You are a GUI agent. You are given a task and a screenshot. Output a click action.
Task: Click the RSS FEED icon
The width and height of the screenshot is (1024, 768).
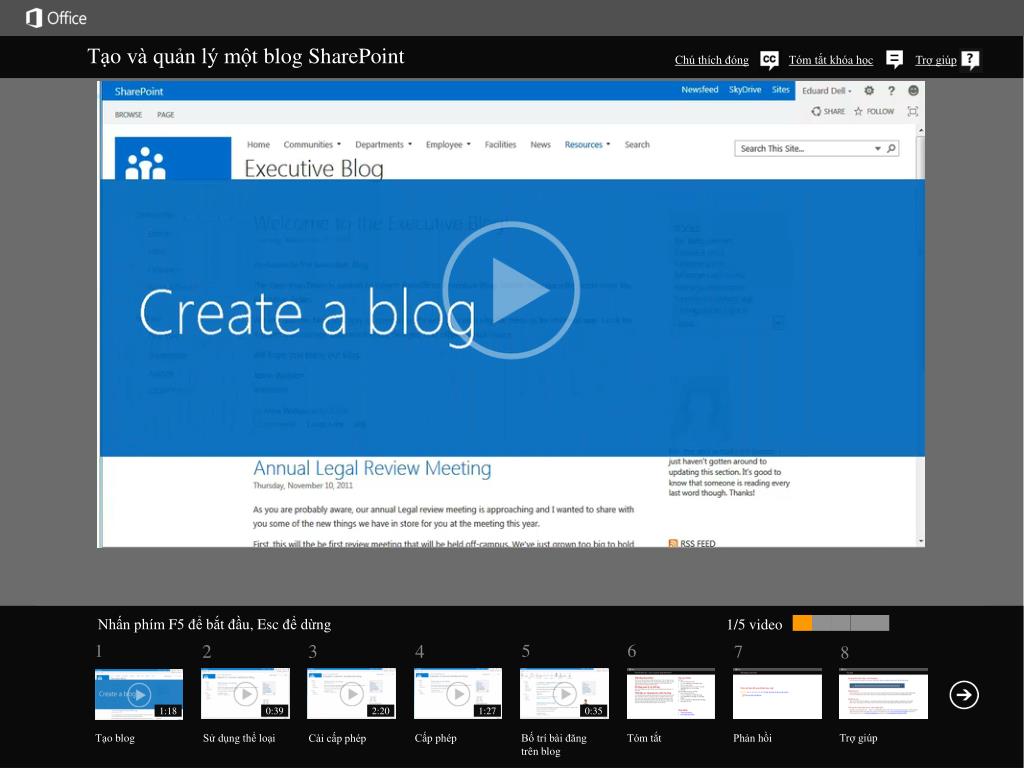(673, 543)
